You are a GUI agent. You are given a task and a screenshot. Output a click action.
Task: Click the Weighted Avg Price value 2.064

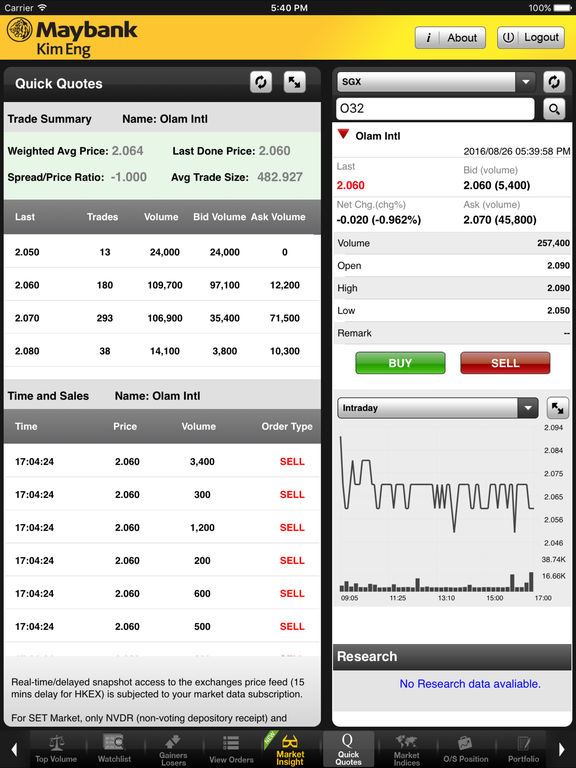tap(127, 151)
